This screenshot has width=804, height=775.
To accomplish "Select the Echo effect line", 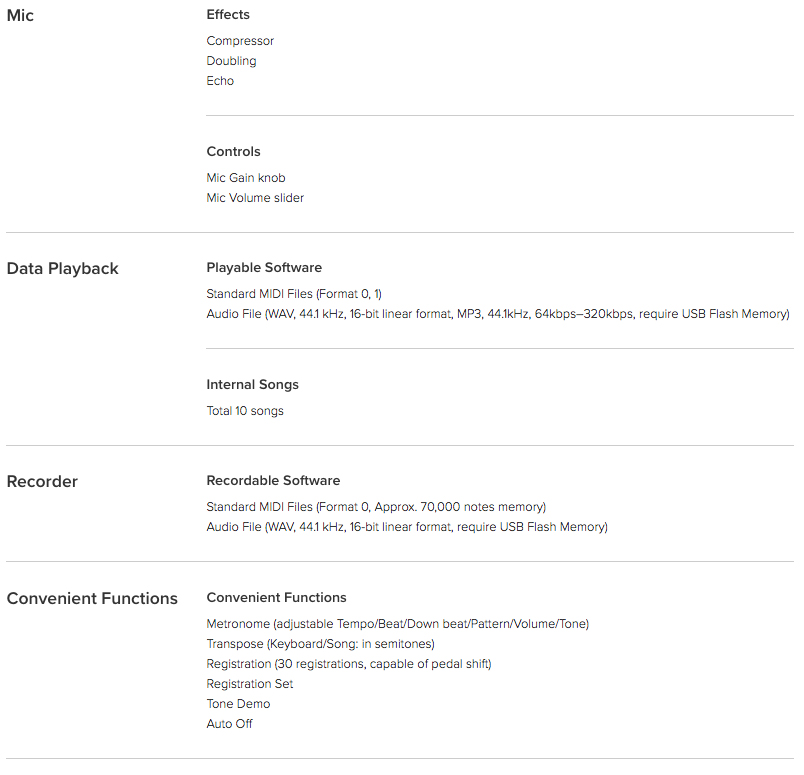I will point(220,81).
